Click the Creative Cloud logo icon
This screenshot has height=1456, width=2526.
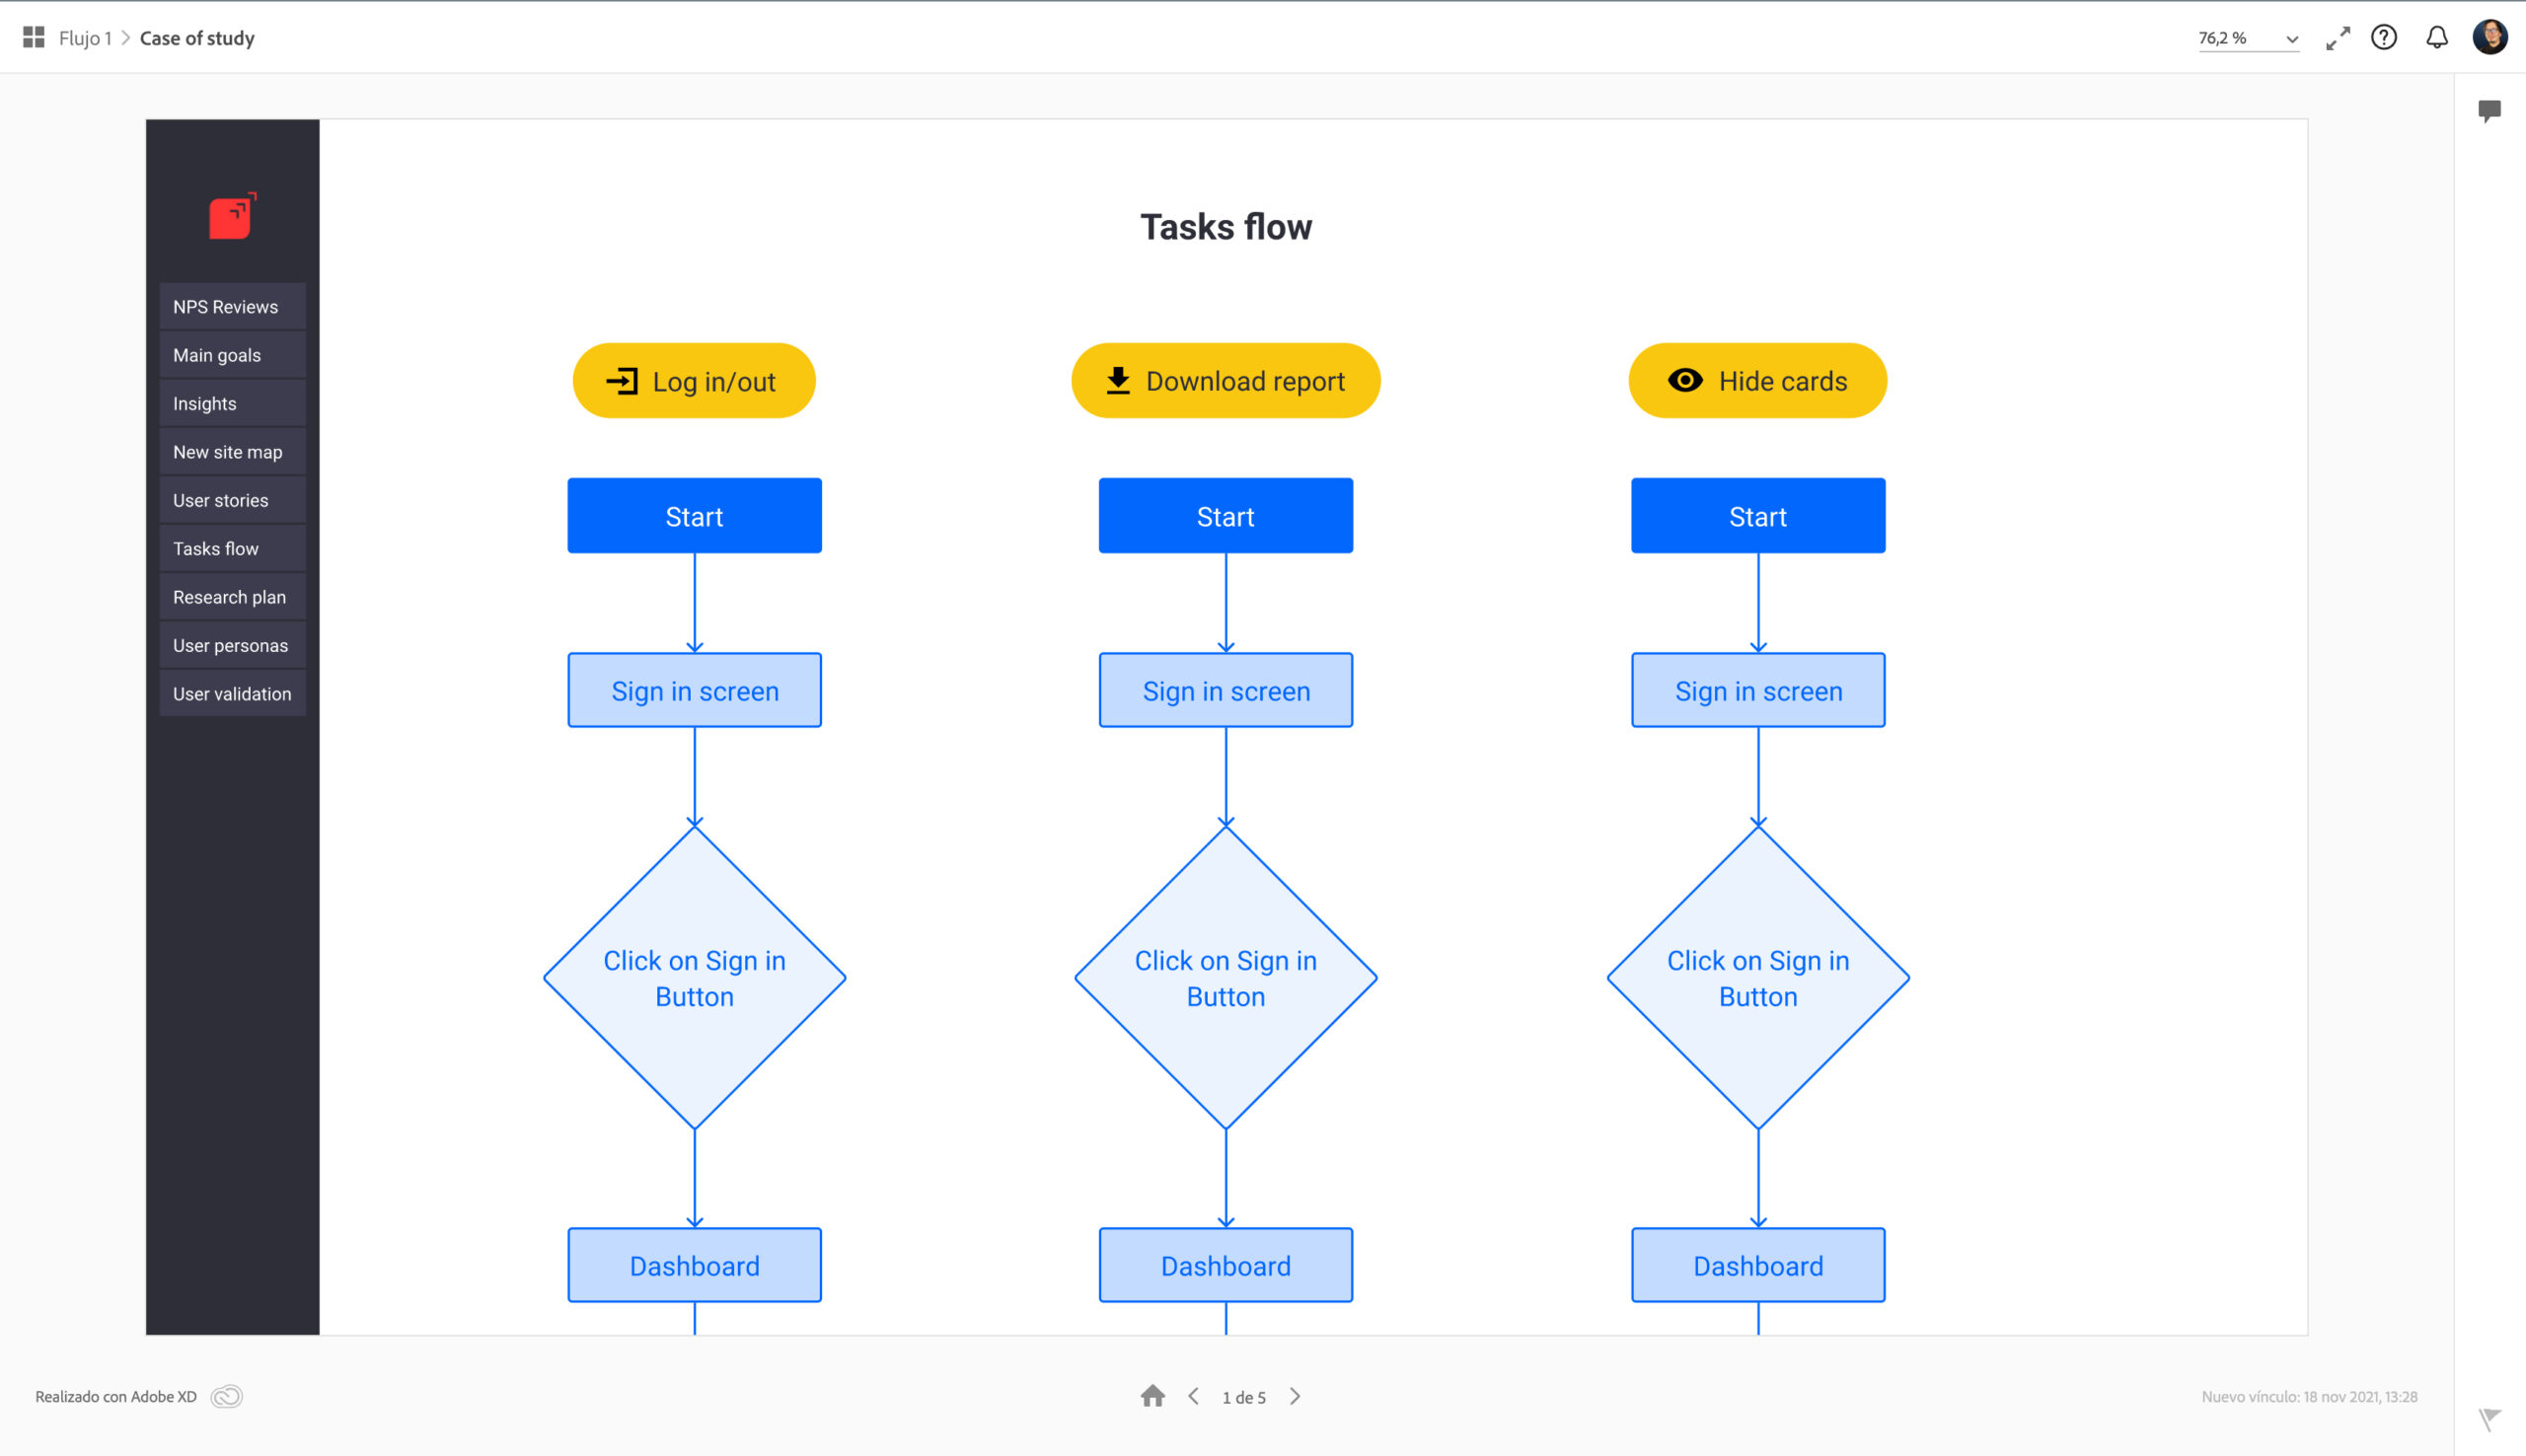(227, 1396)
